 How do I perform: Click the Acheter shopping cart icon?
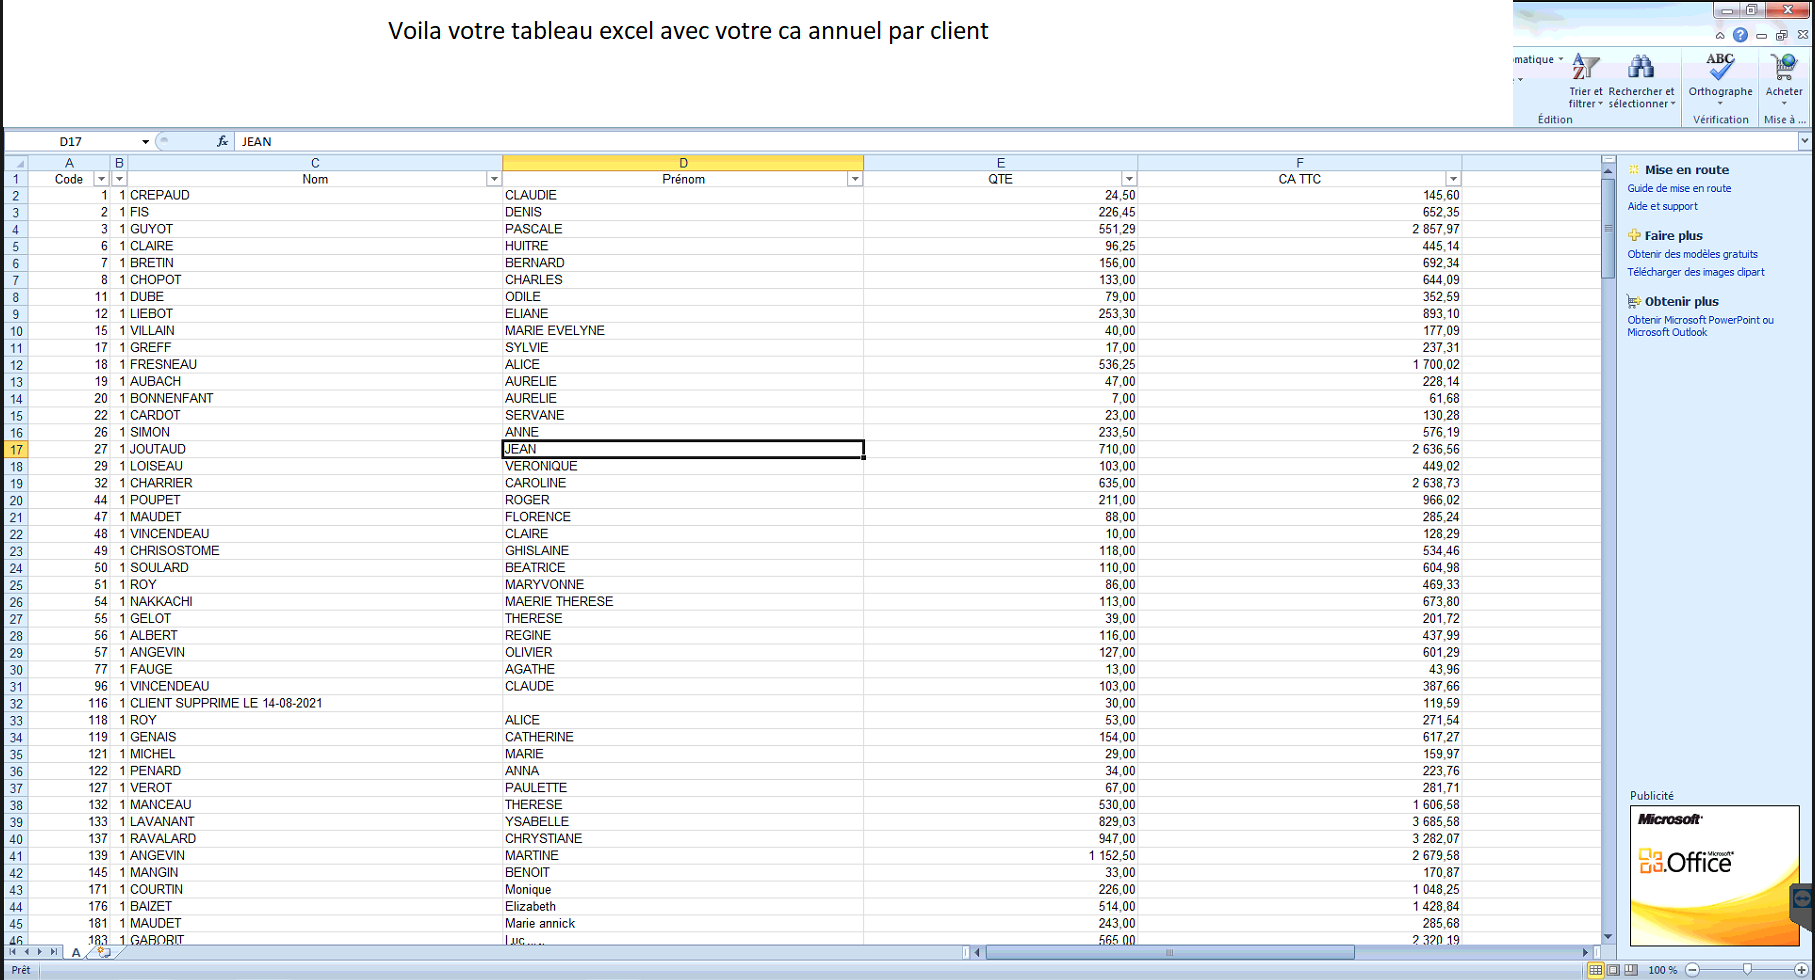pos(1783,68)
